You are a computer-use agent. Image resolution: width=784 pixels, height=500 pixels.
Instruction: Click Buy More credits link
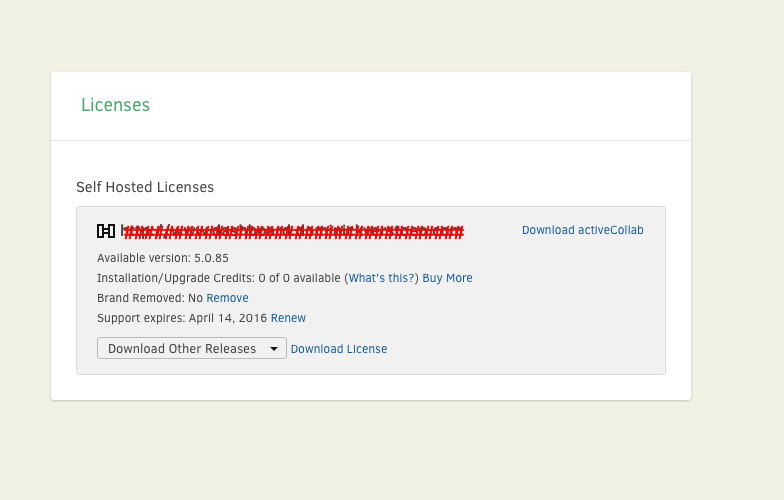[x=448, y=278]
